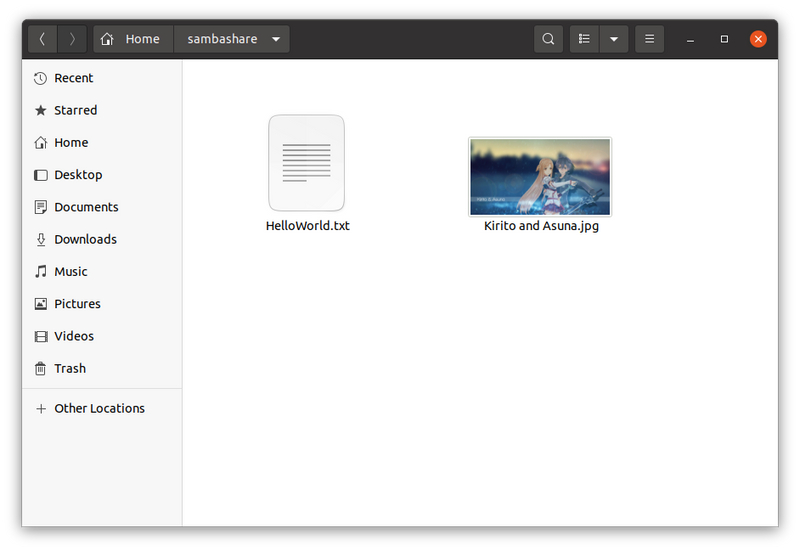Viewport: 800px width, 551px height.
Task: Click the Documents sidebar icon
Action: (40, 207)
